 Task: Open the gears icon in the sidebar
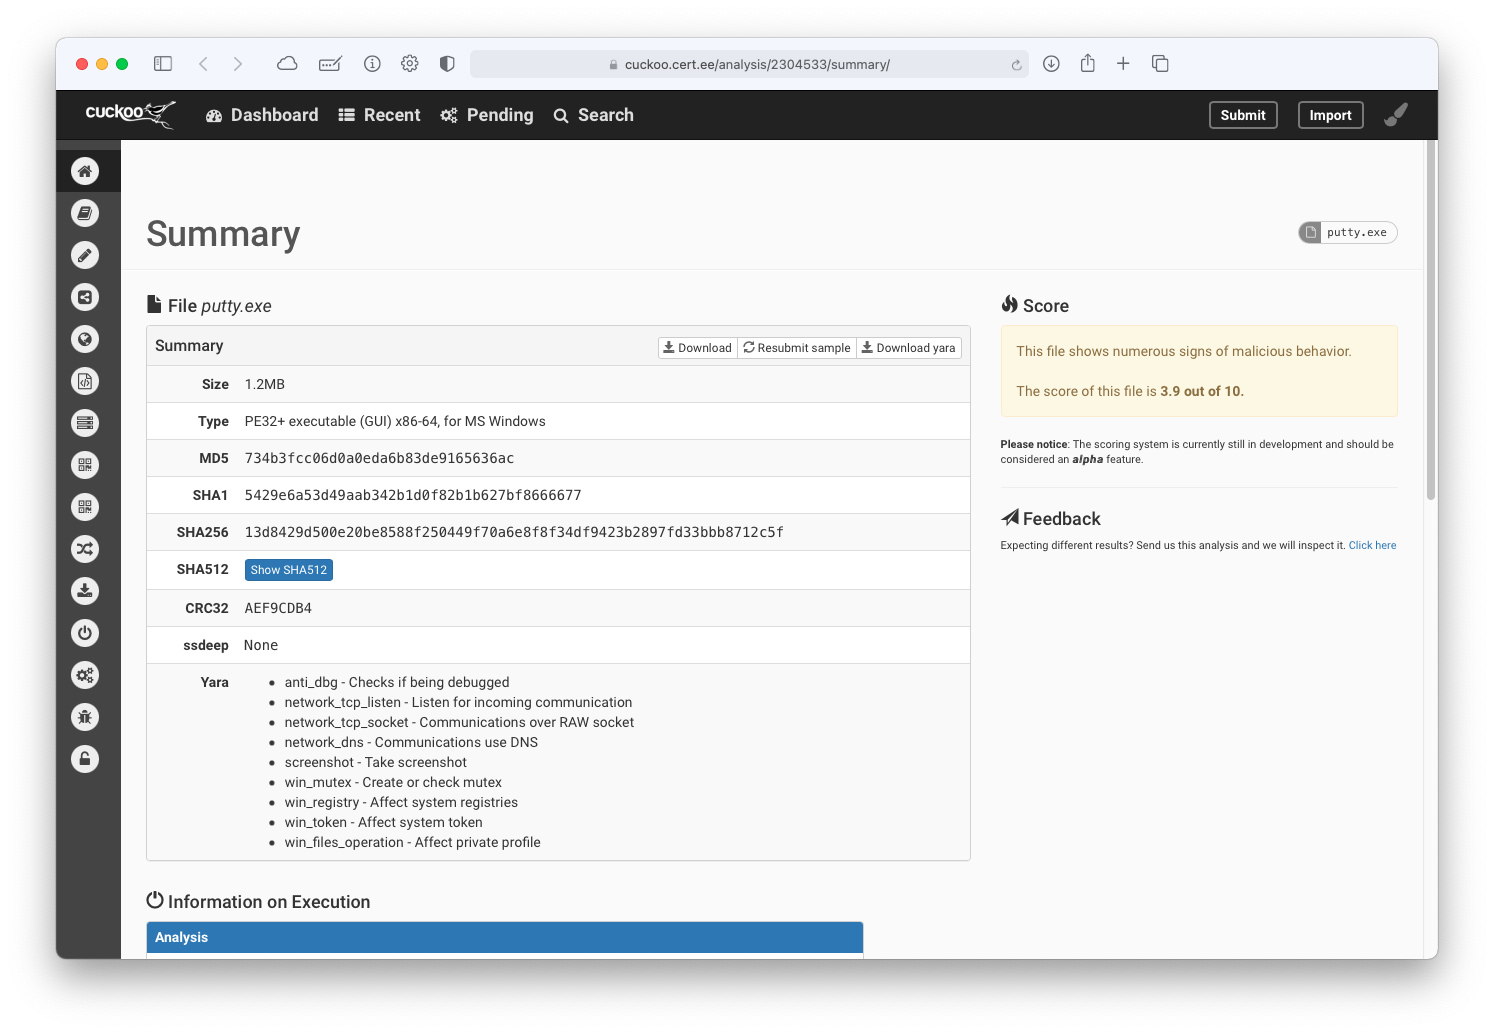(85, 675)
